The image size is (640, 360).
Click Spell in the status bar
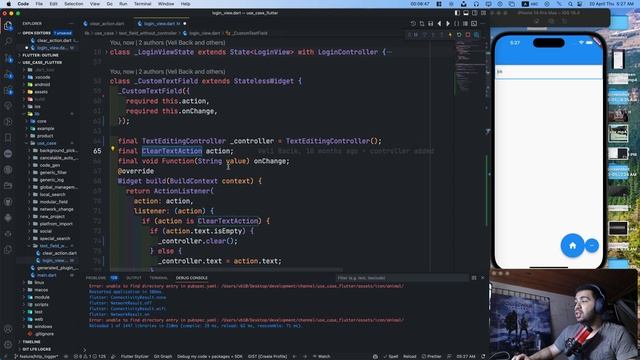(390, 356)
